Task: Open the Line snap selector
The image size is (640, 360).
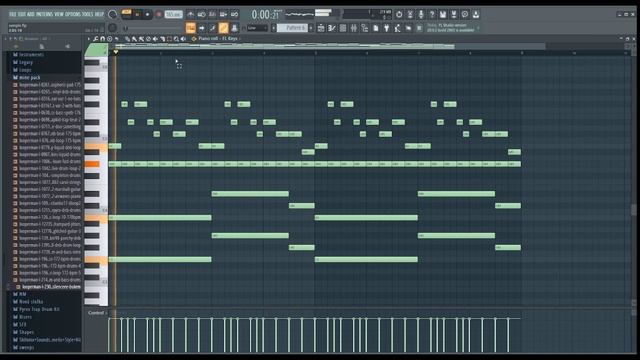Action: 257,28
